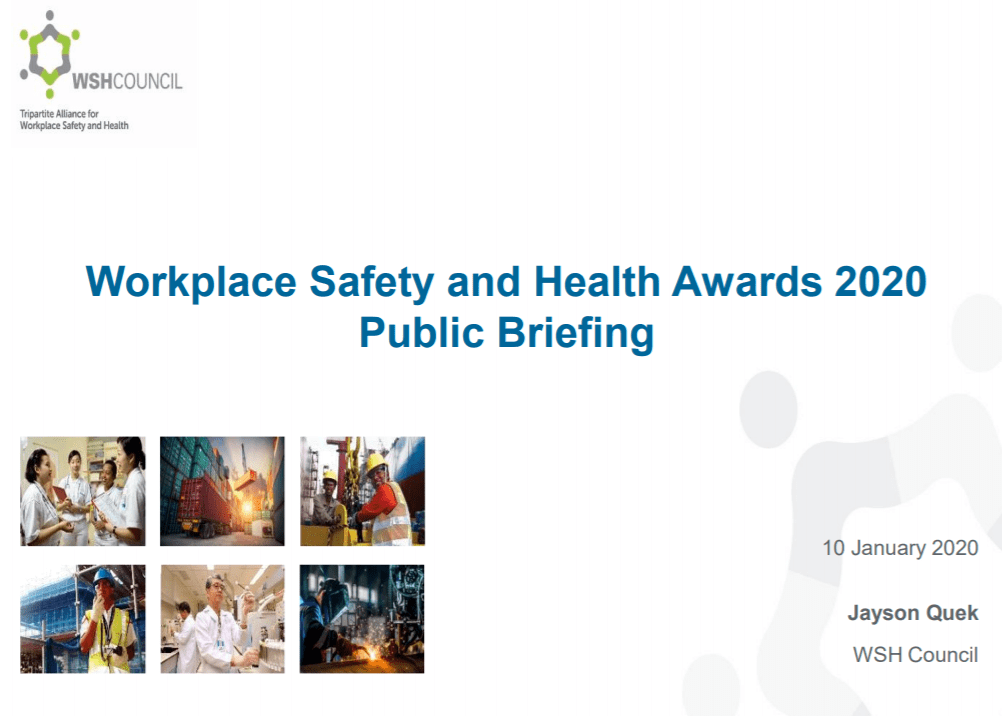The height and width of the screenshot is (716, 1002).
Task: Click the presenter name 'Jayson Quek'
Action: (912, 613)
